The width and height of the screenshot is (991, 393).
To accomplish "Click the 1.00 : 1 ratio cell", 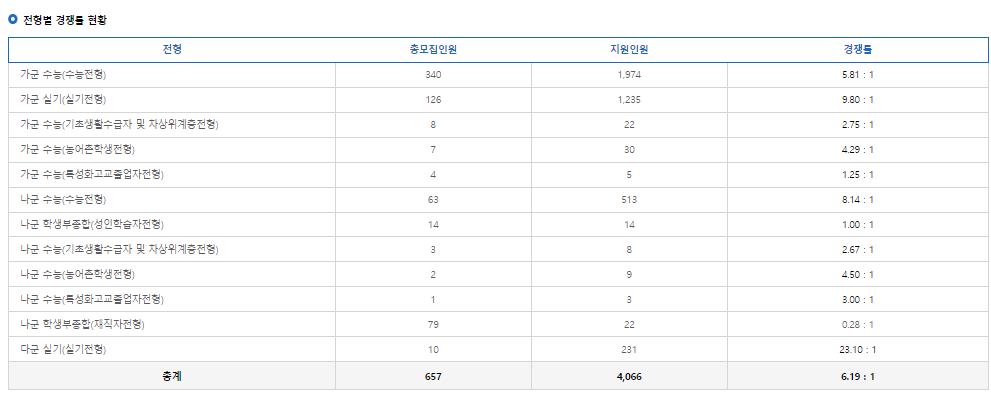I will coord(858,225).
